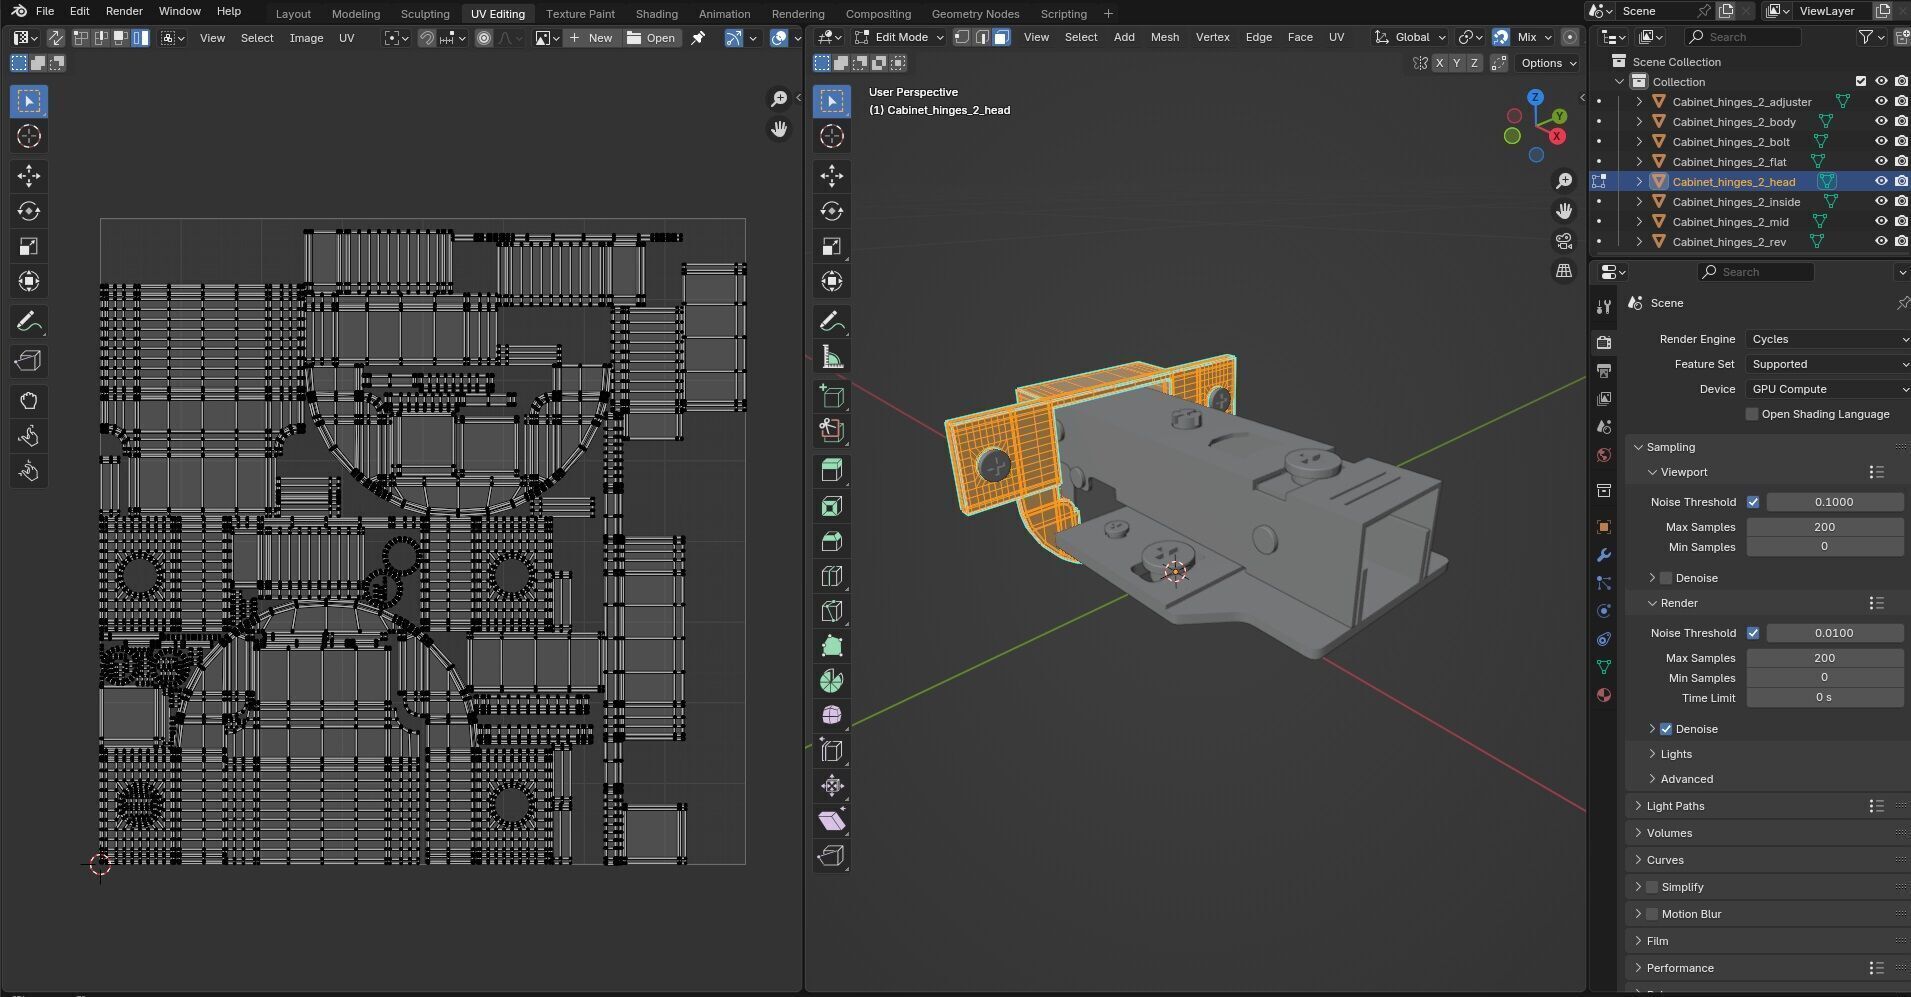Screen dimensions: 1911x997
Task: Open the Output properties tab icon
Action: click(1604, 371)
